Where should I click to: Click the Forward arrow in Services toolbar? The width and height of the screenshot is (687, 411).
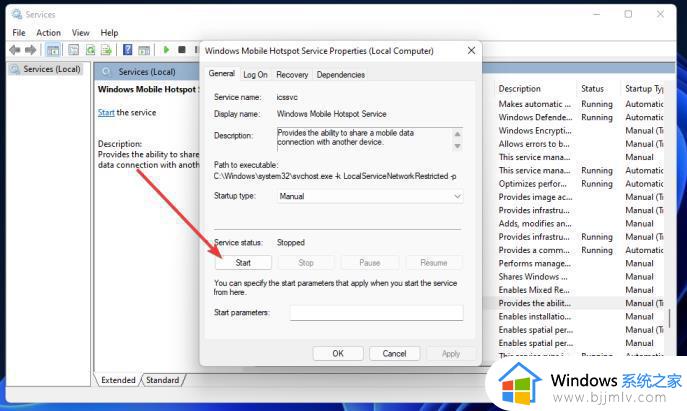31,50
